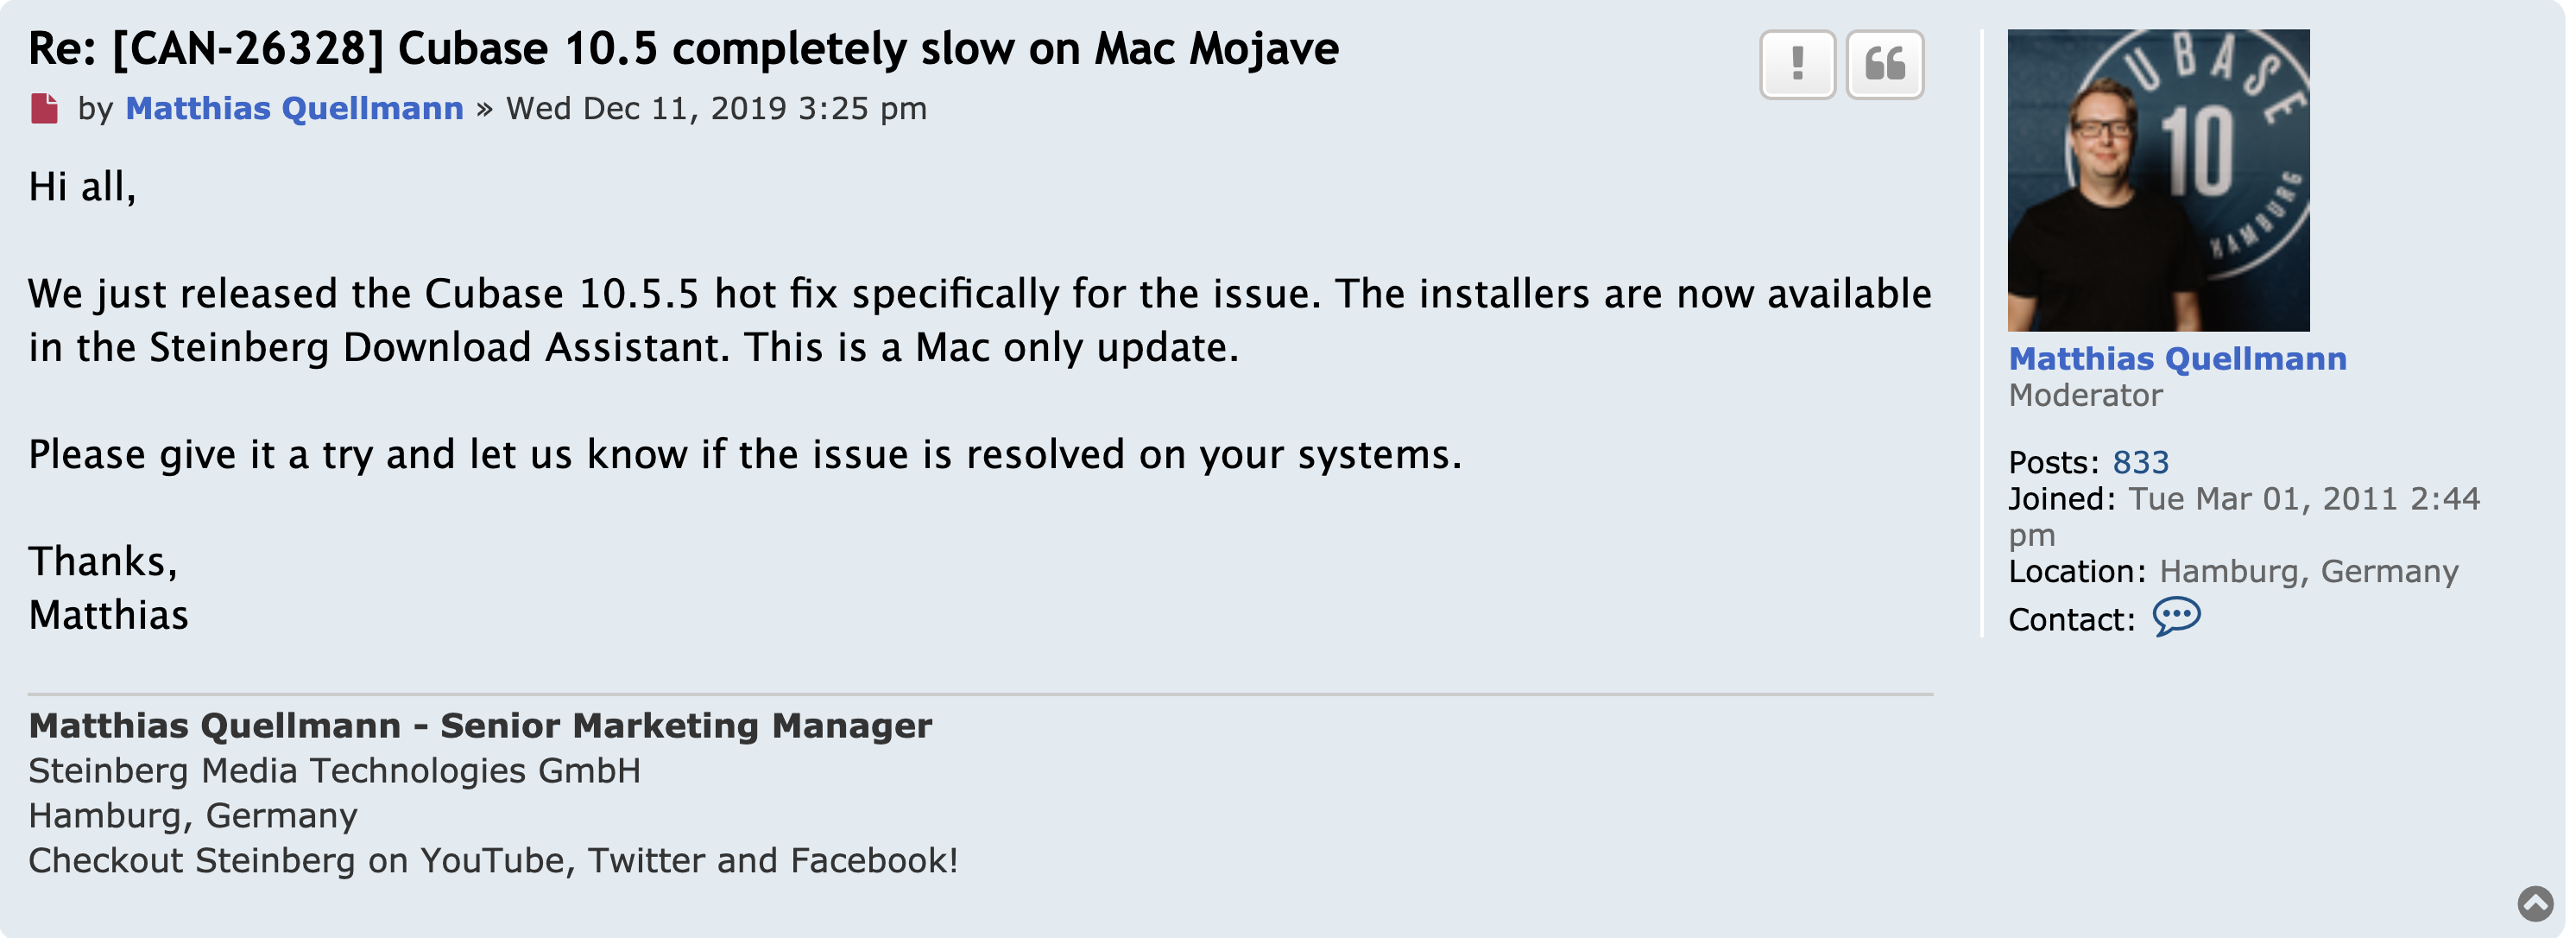Screen dimensions: 2576x938
Task: View the user's 833 posts
Action: pyautogui.click(x=2140, y=462)
